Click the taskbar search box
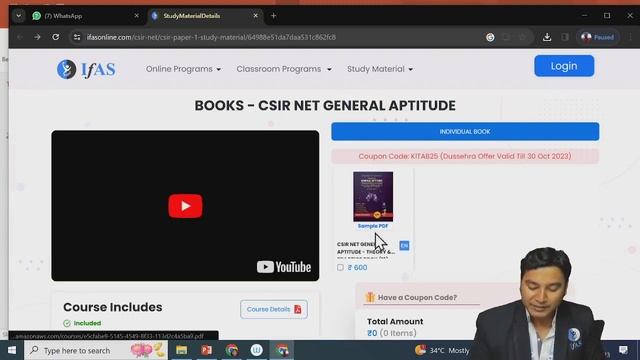The height and width of the screenshot is (360, 640). (x=96, y=350)
